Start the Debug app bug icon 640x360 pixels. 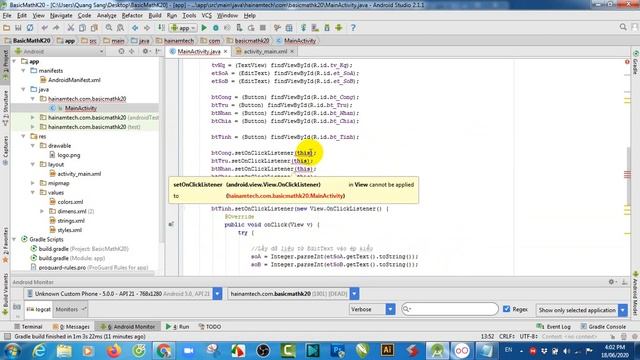point(216,28)
